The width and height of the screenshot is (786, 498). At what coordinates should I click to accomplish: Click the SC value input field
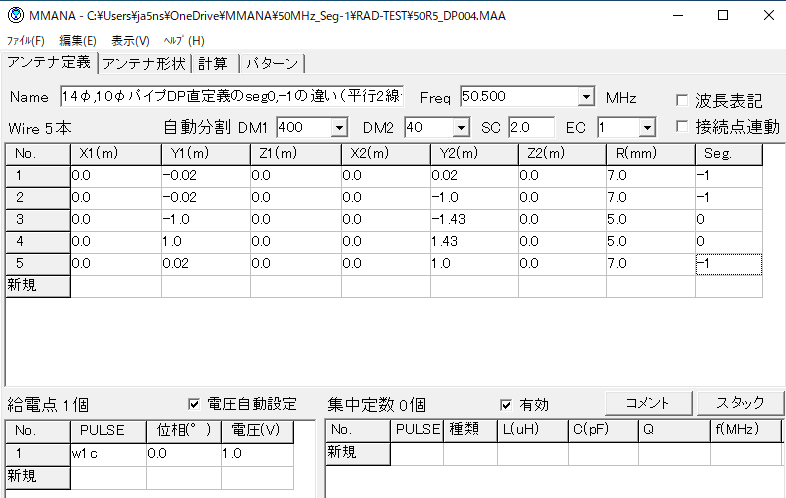click(531, 127)
